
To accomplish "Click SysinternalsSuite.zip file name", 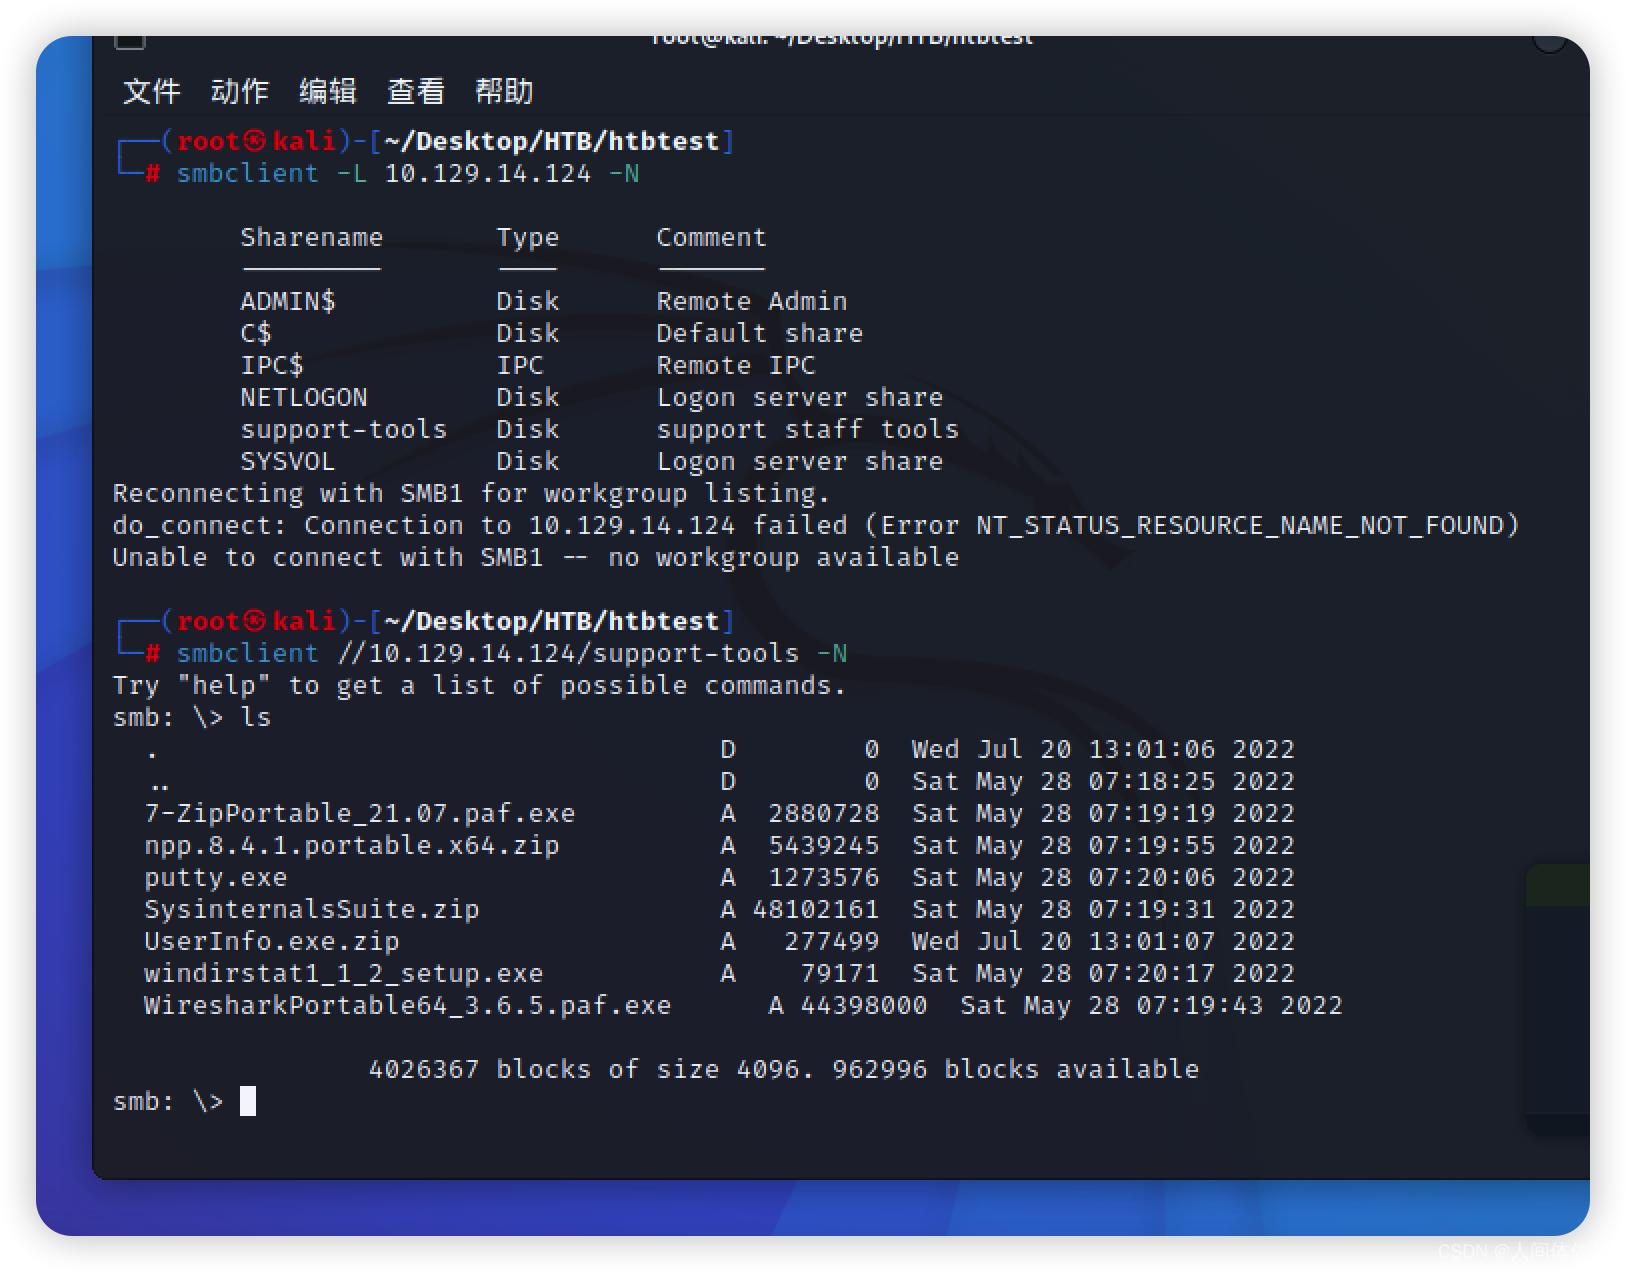I will tap(312, 909).
